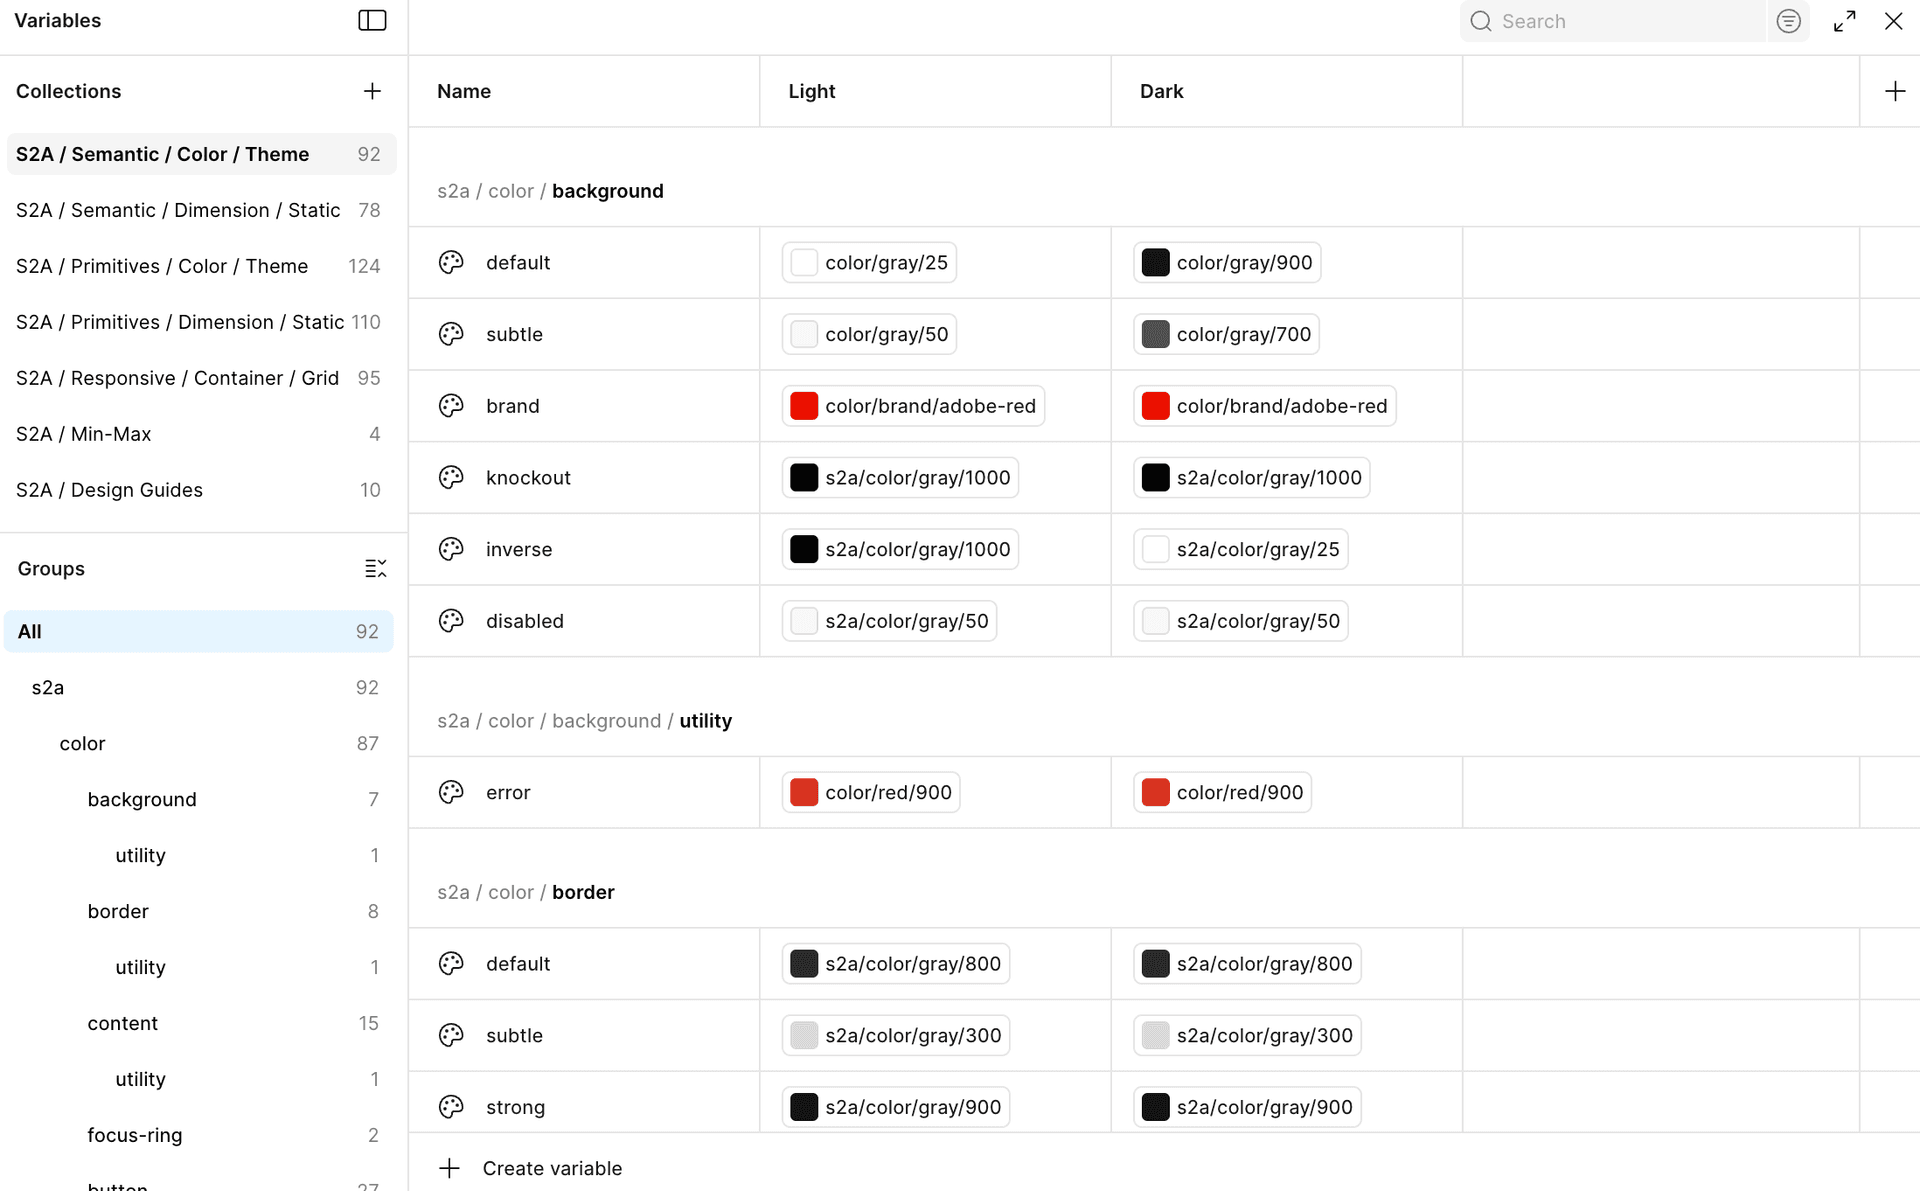Add a new variable mode column
Viewport: 1920px width, 1191px height.
1896,91
